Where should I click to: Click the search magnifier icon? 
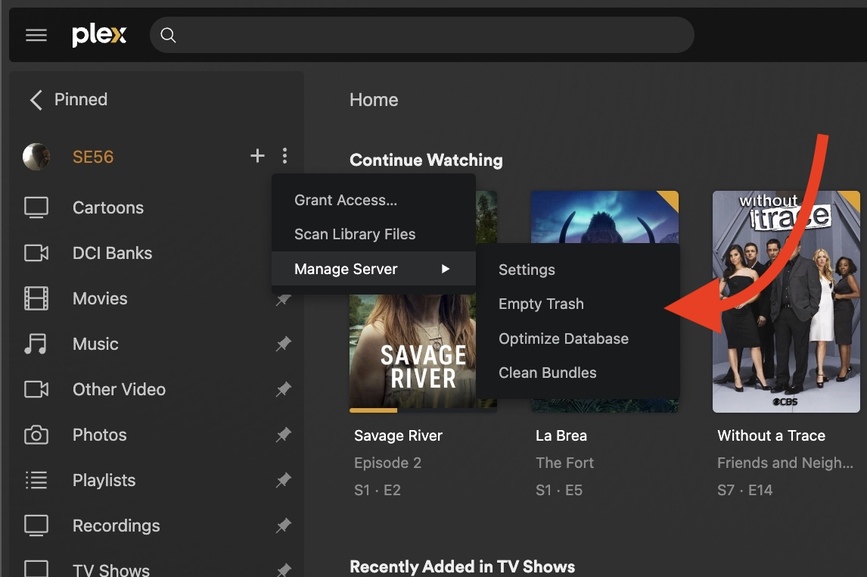168,35
